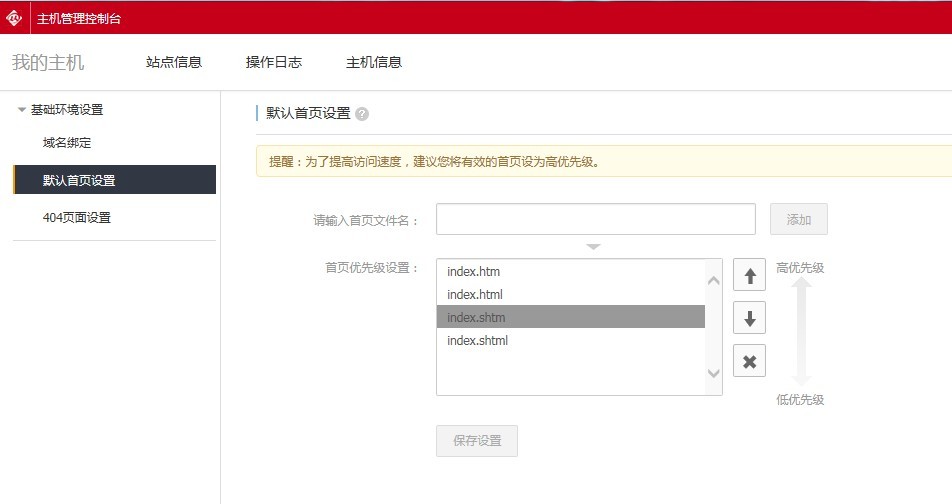Click the help question mark icon
Screen dimensions: 952x504
[362, 114]
